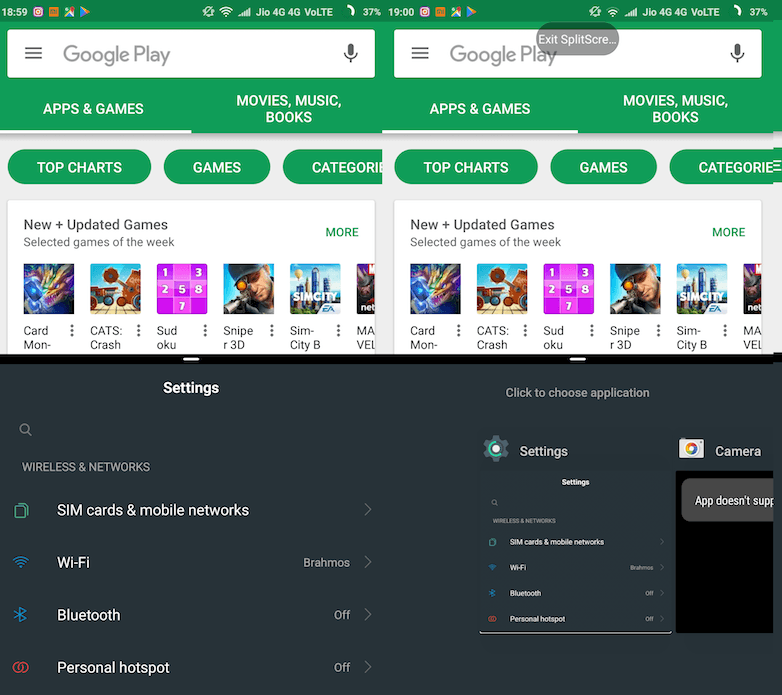The height and width of the screenshot is (695, 782).
Task: Click MORE link for New + Updated Games, right
Action: tap(729, 232)
